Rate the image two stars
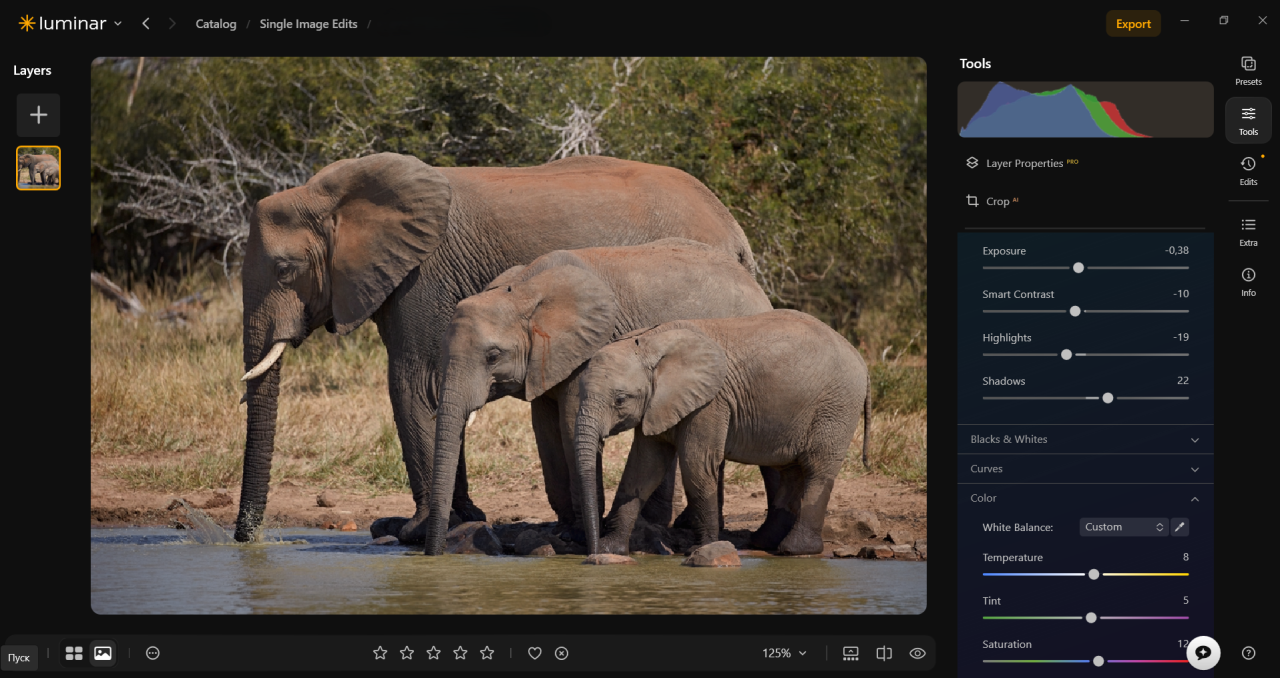 (x=407, y=653)
